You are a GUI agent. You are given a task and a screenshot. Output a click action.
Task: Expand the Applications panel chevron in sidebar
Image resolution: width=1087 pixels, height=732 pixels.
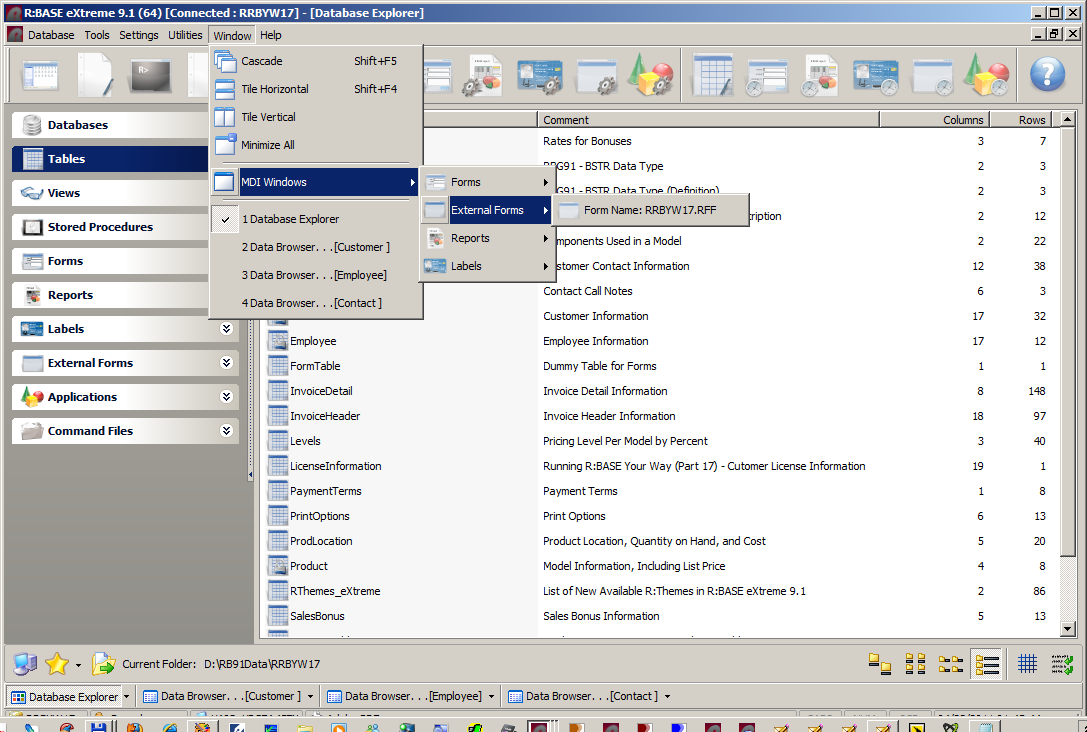pos(227,397)
